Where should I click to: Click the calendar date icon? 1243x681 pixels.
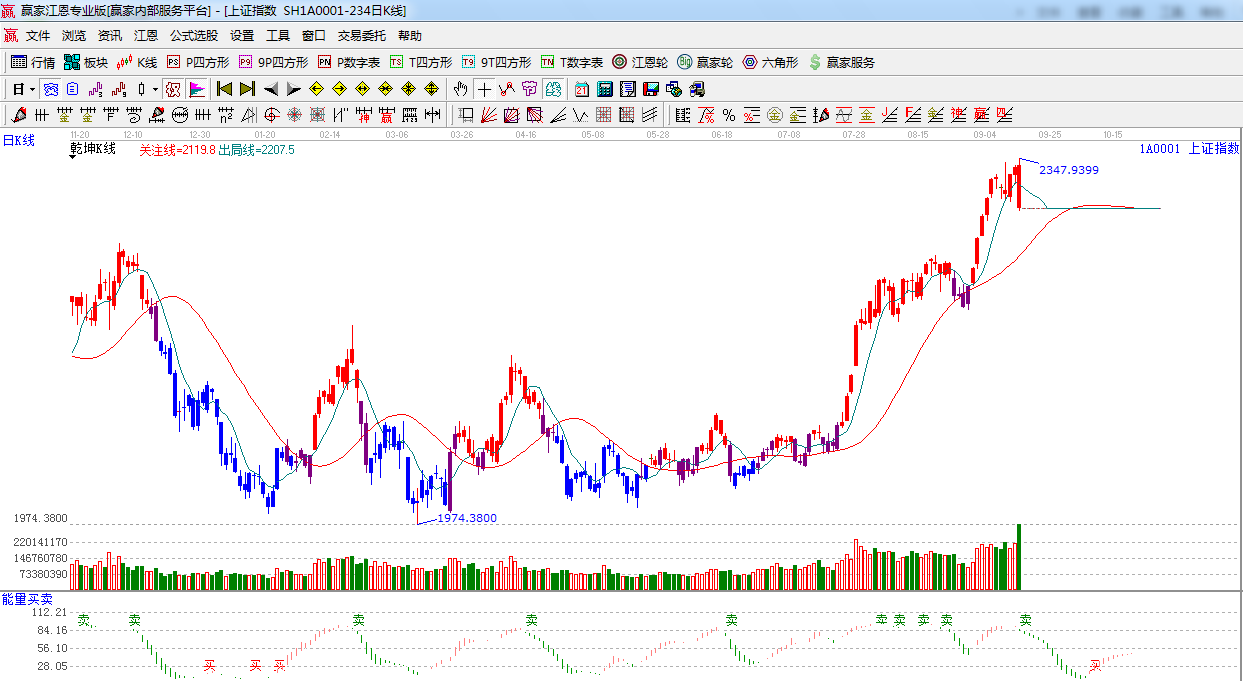click(x=582, y=89)
